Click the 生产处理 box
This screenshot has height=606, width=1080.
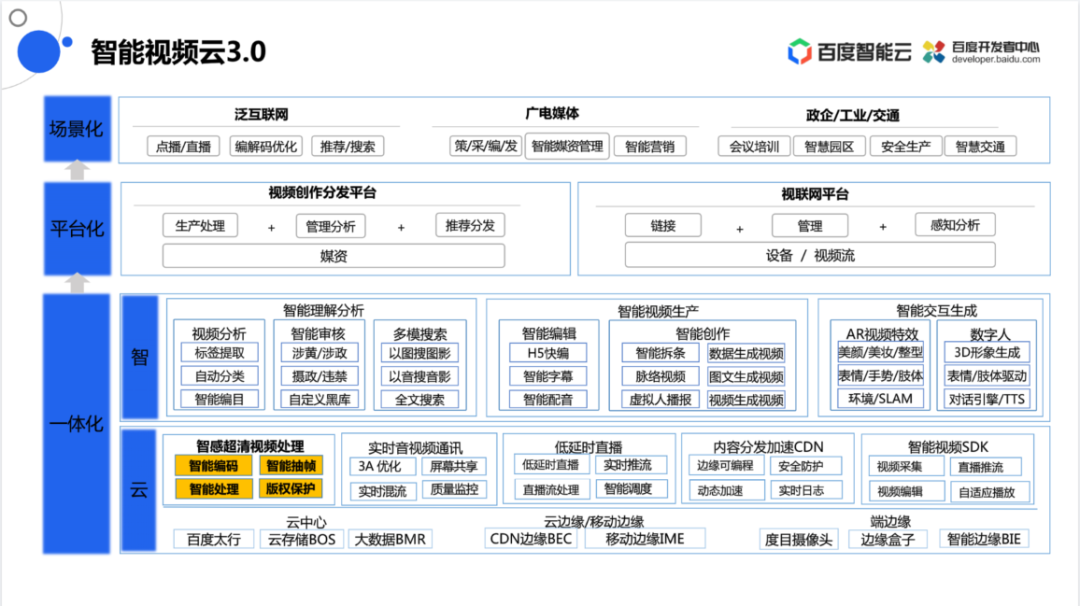[200, 226]
